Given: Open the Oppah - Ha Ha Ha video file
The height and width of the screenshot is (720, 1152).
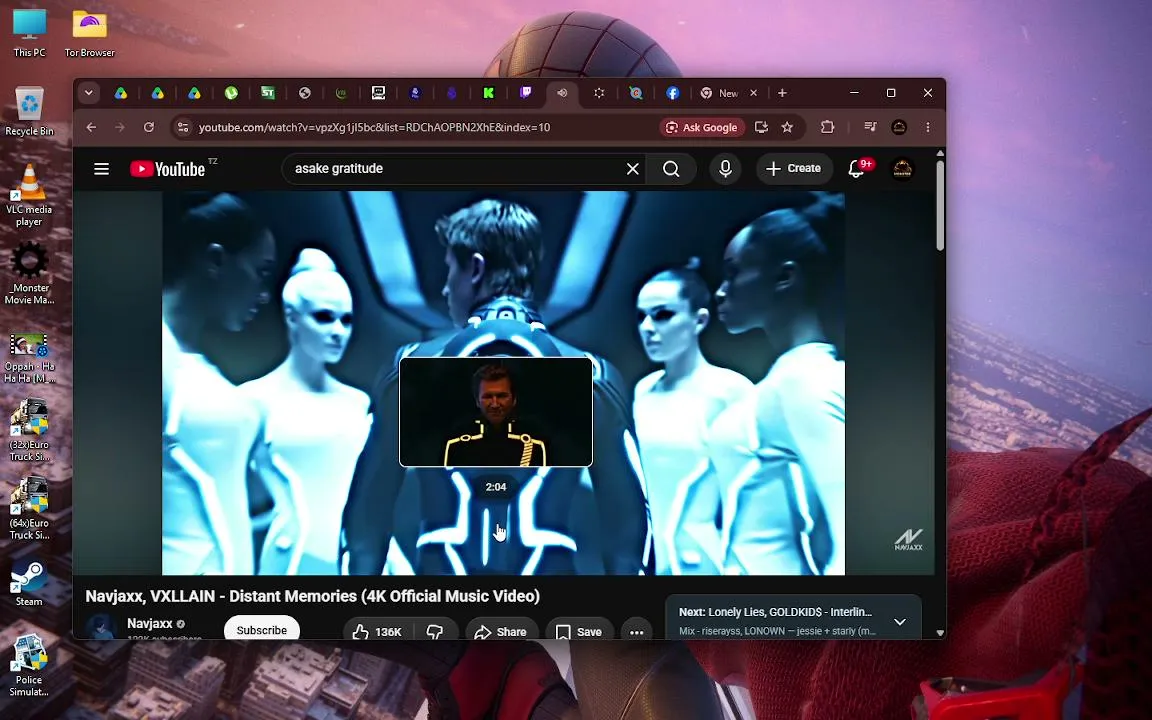Looking at the screenshot, I should click(x=29, y=358).
